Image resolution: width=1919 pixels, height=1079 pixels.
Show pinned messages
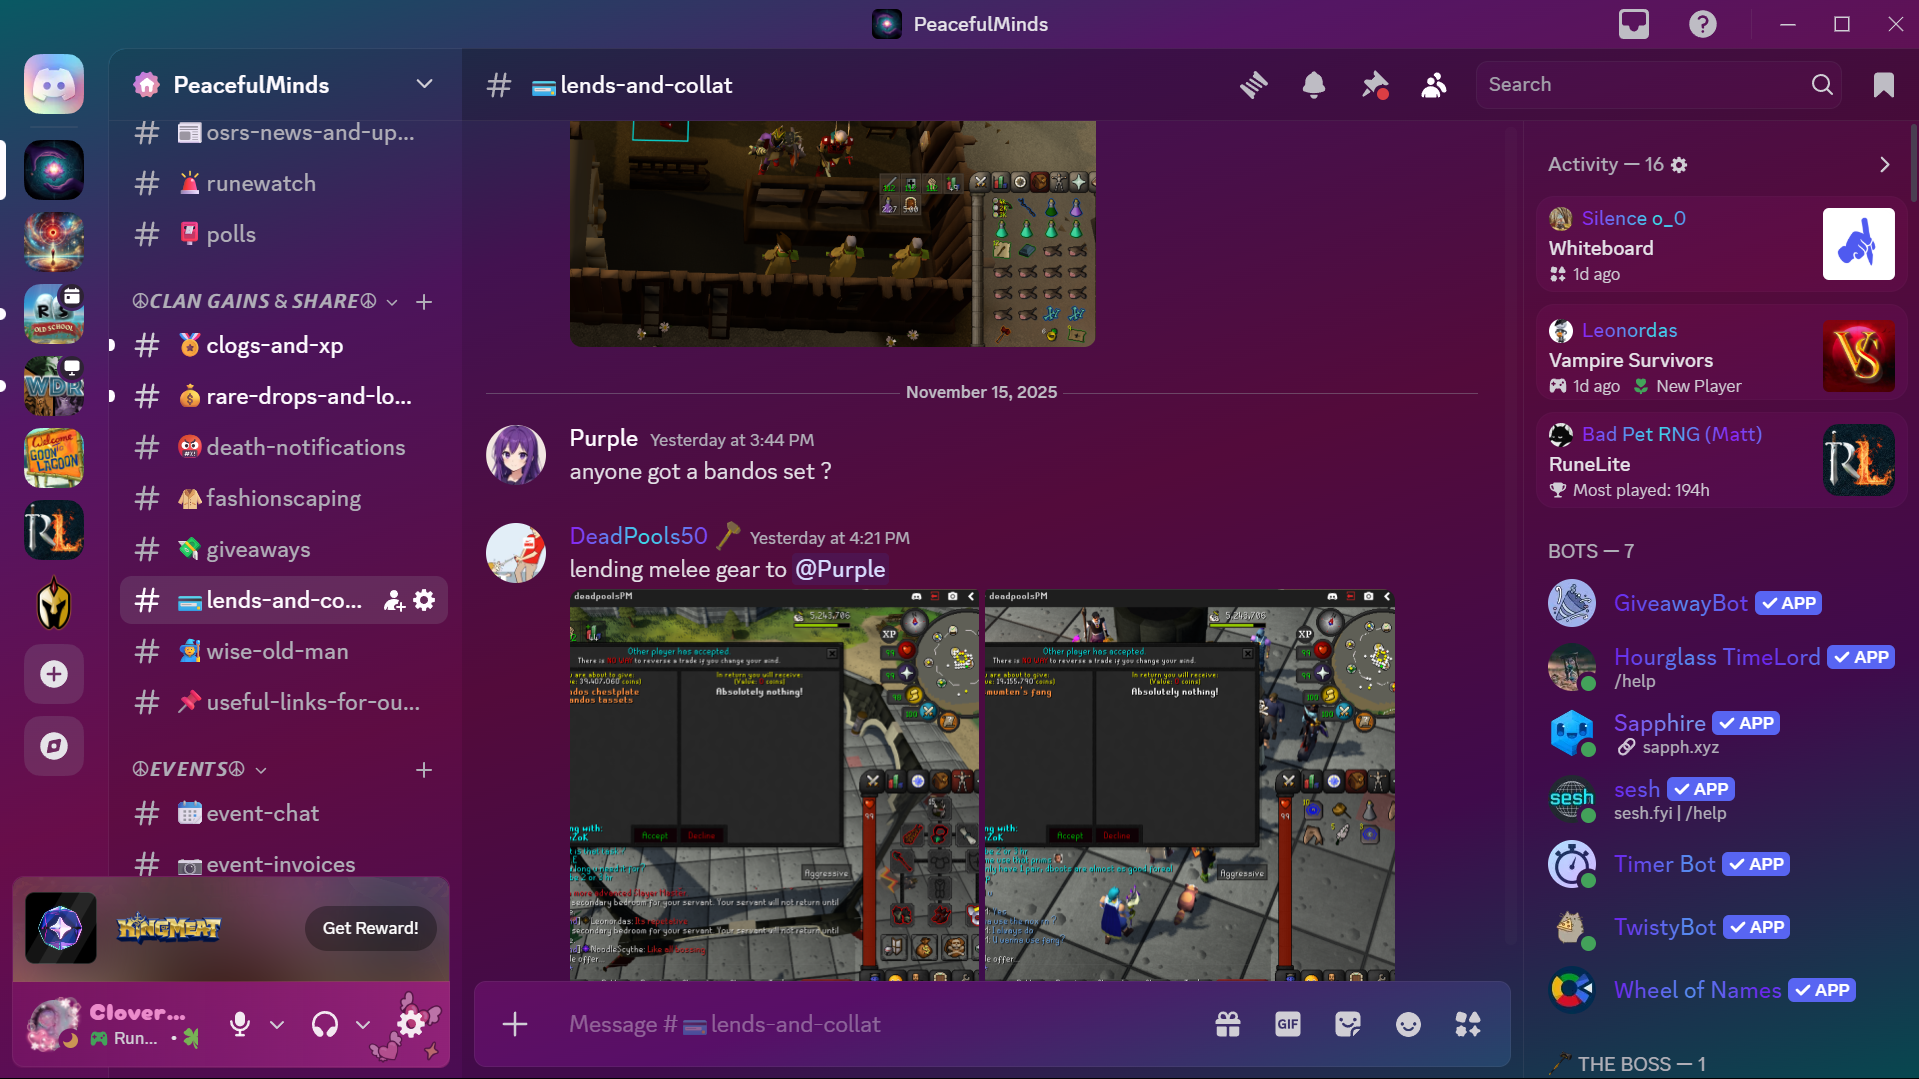coord(1374,85)
